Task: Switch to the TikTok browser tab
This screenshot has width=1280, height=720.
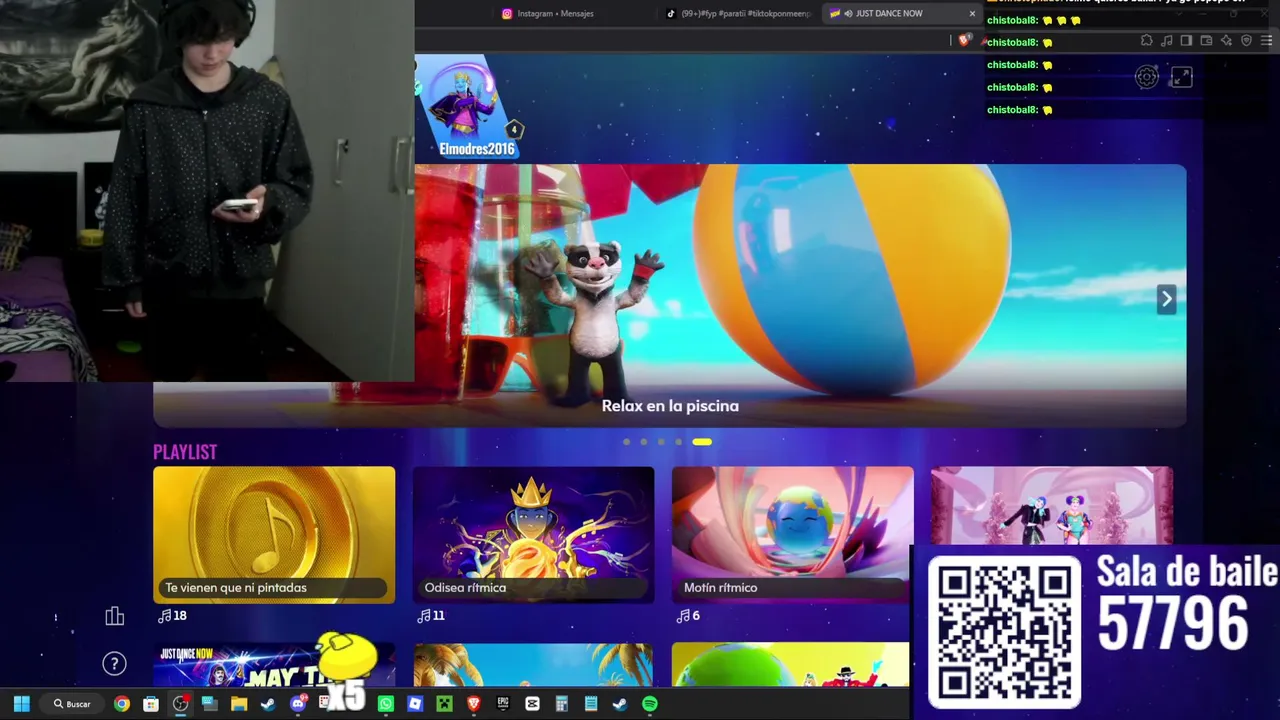Action: tap(738, 13)
